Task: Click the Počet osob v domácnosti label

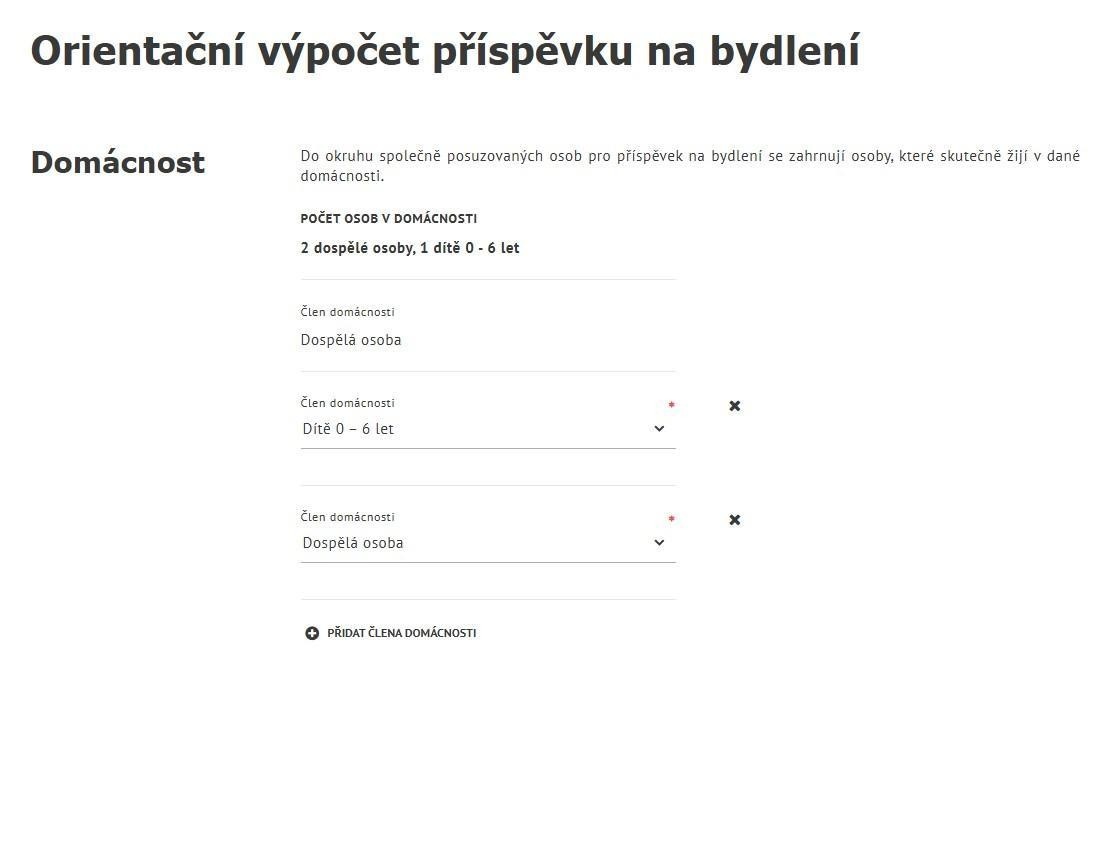Action: pyautogui.click(x=388, y=219)
